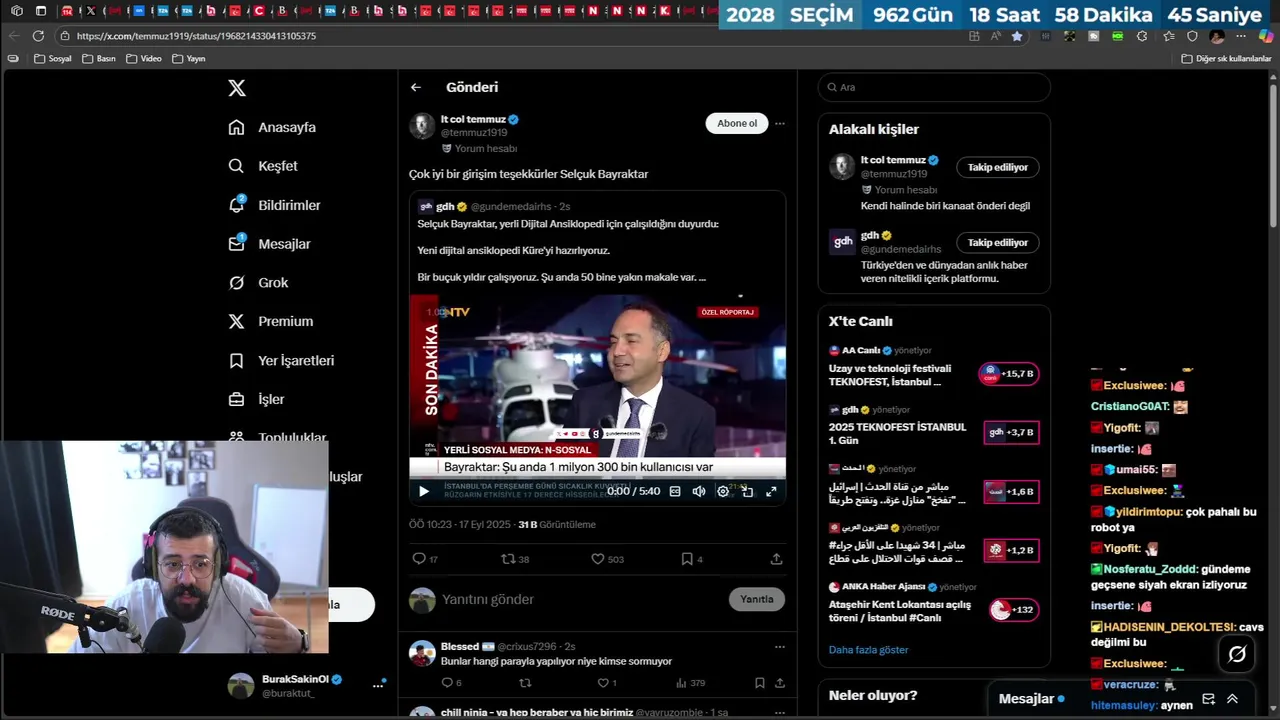This screenshot has height=720, width=1280.
Task: Open the post's more options menu
Action: pos(780,124)
